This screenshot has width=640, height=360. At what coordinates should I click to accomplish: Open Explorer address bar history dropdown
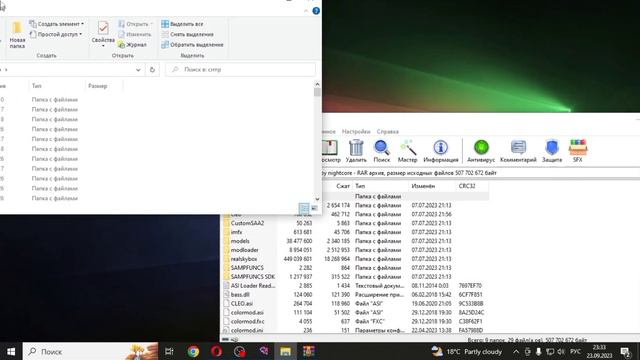138,70
